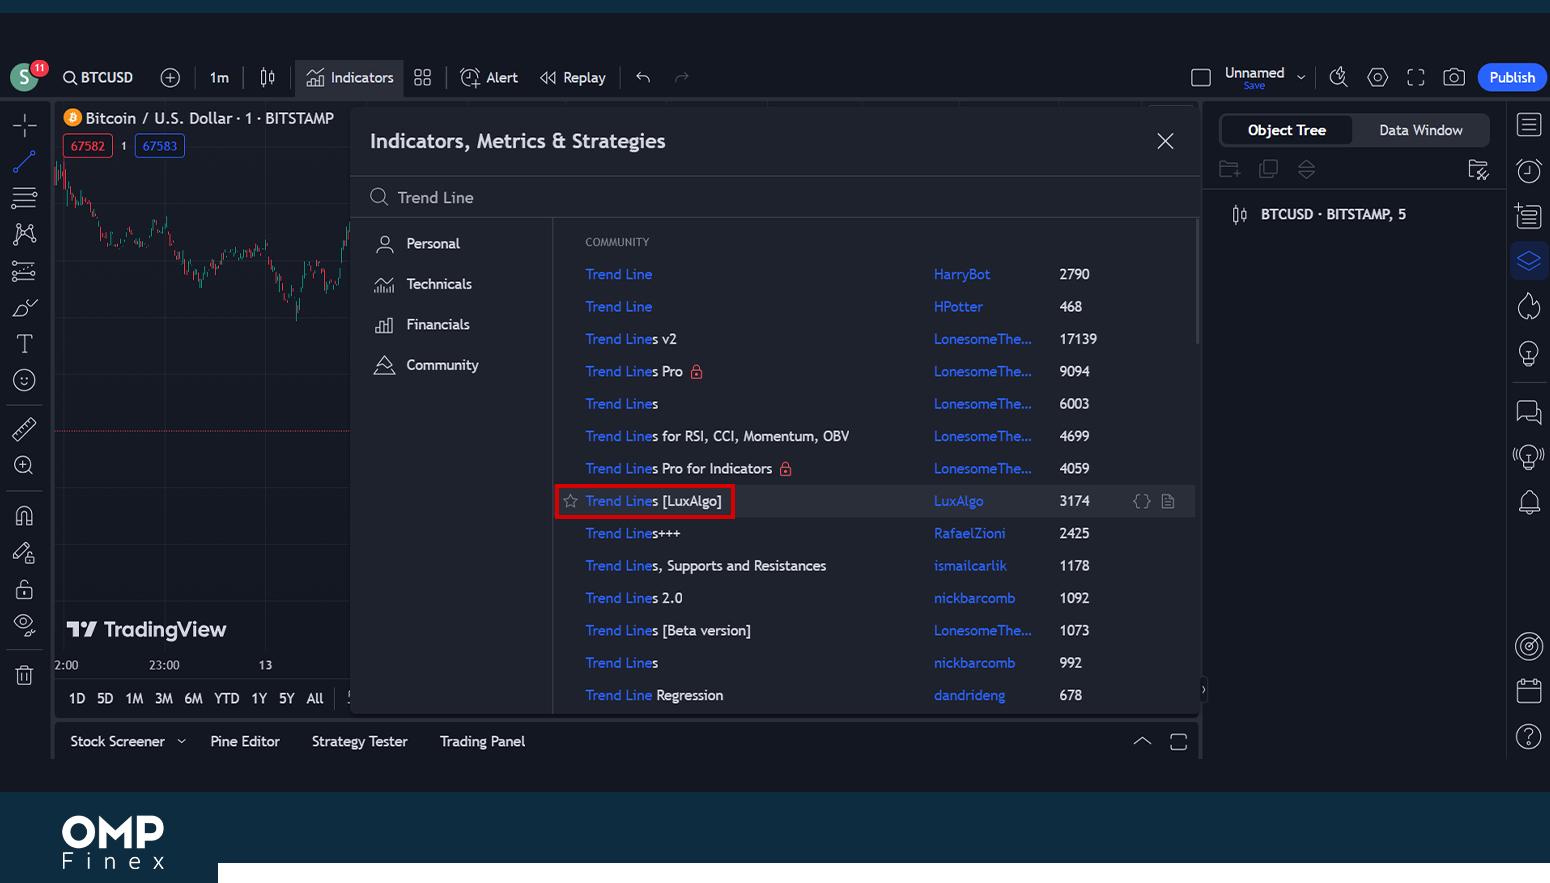The height and width of the screenshot is (883, 1550).
Task: Open chart settings hexagon icon
Action: (1377, 77)
